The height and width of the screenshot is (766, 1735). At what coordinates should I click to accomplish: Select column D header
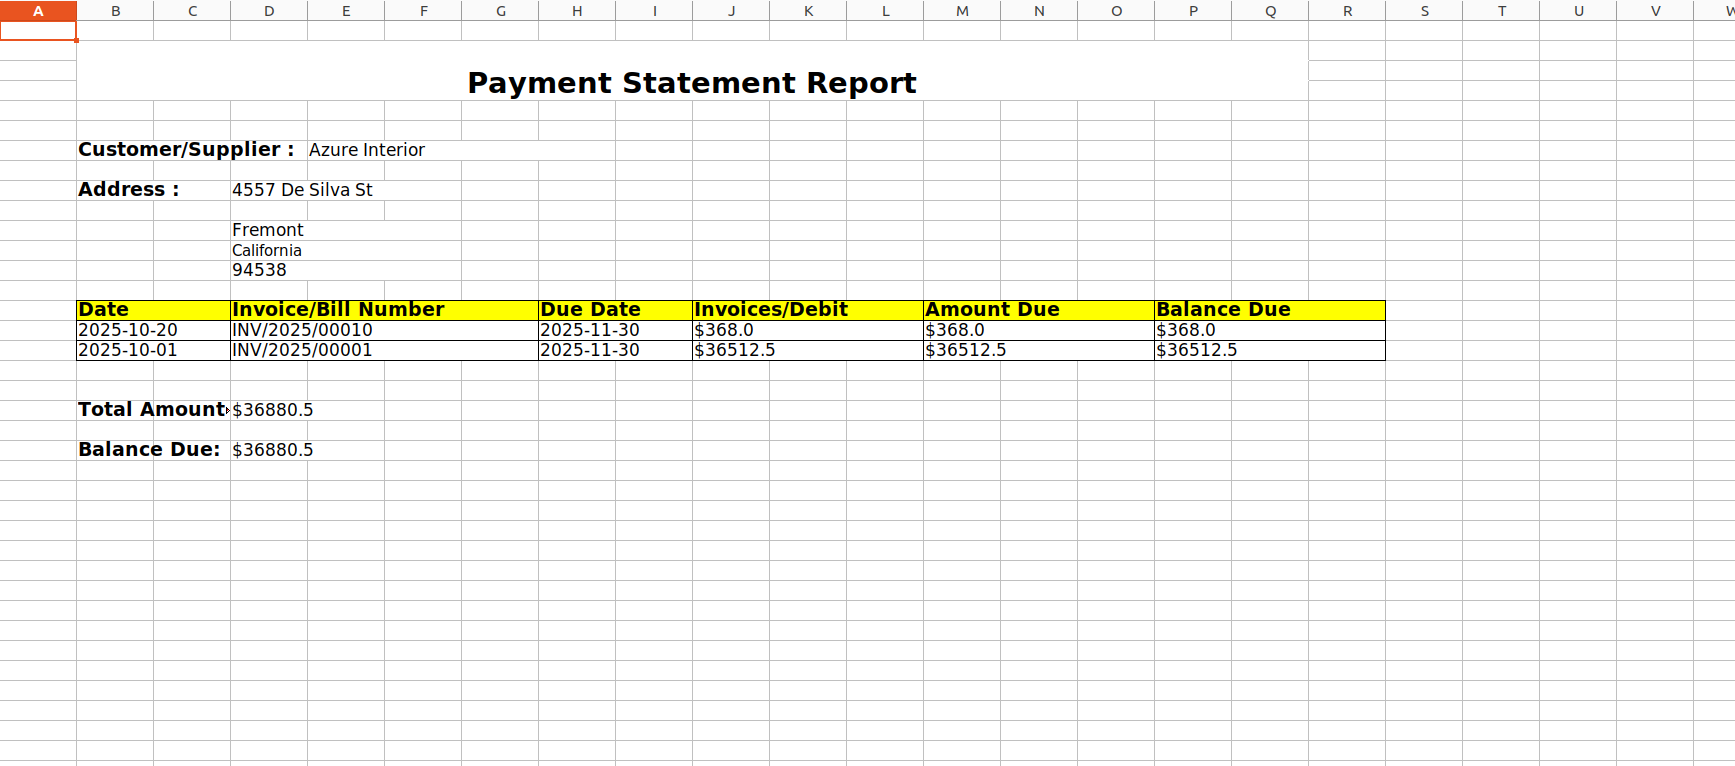(x=269, y=11)
